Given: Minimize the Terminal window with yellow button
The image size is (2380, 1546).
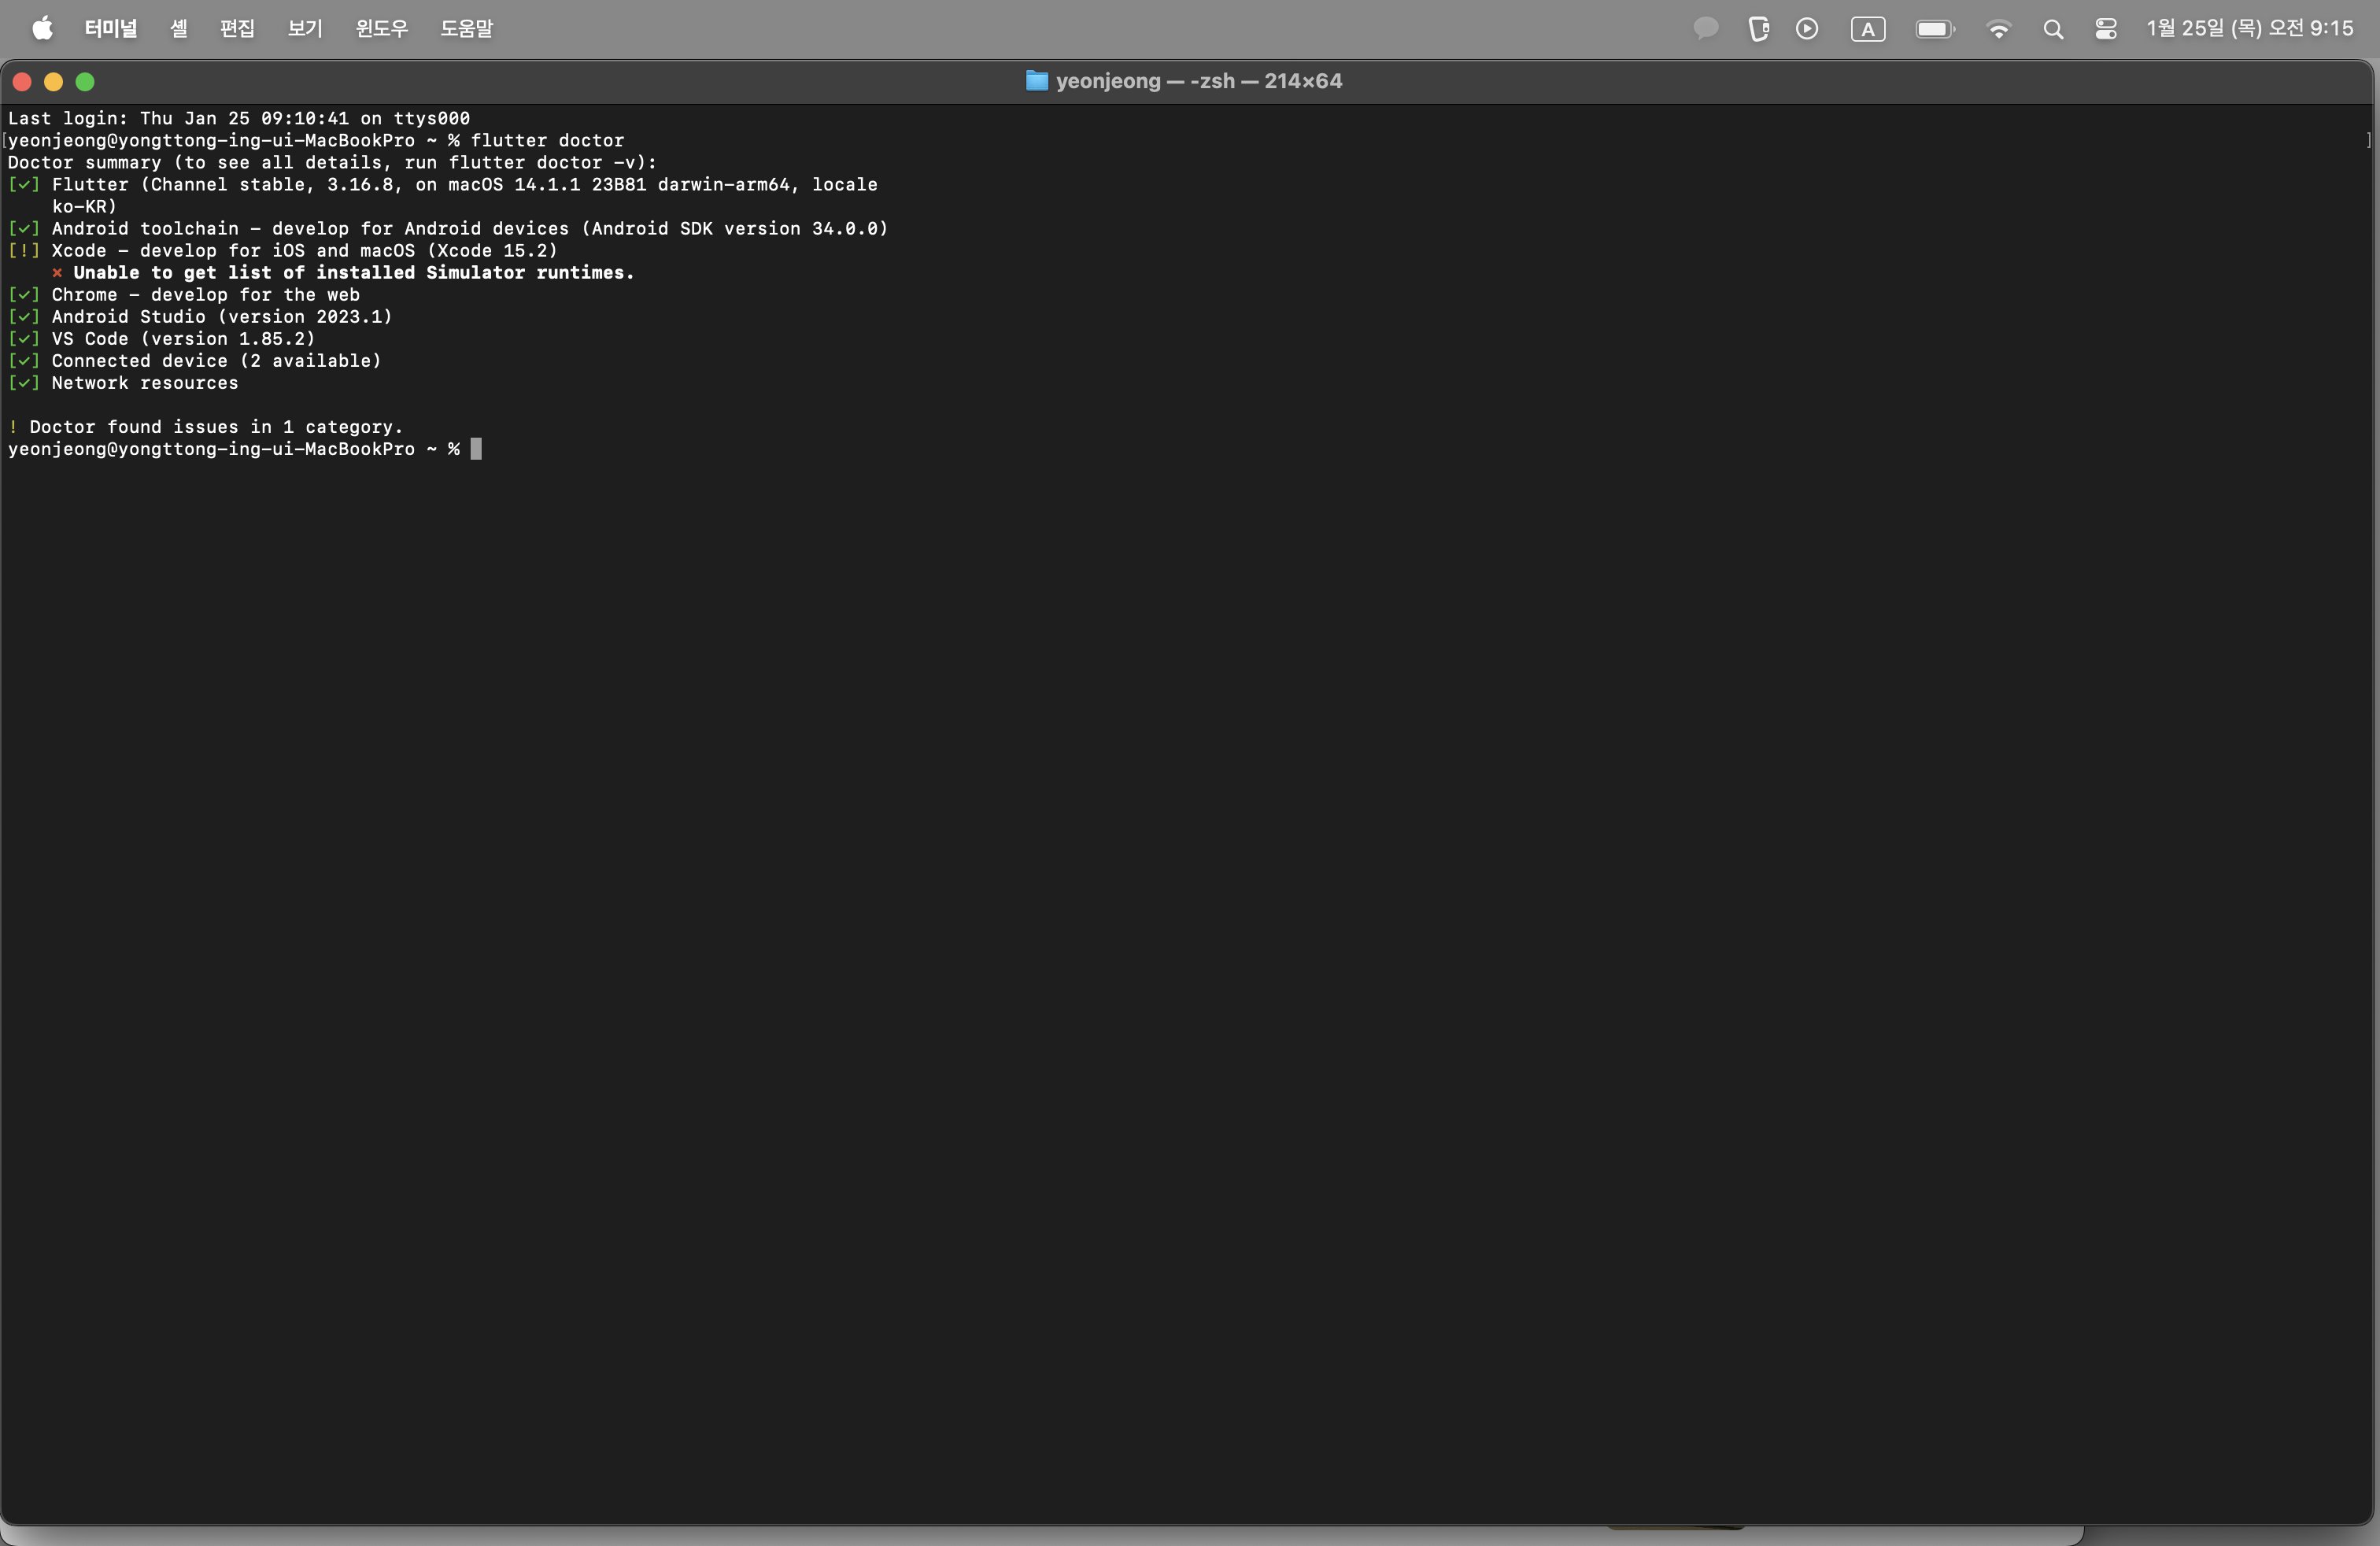Looking at the screenshot, I should coord(54,82).
